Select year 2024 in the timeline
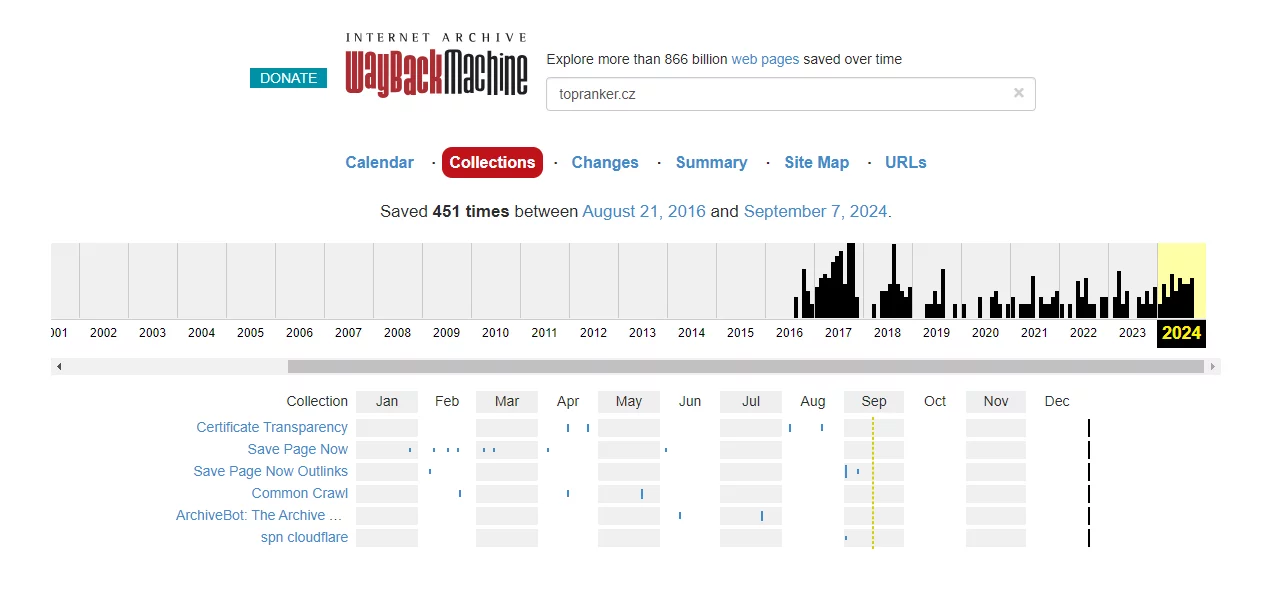This screenshot has width=1270, height=603. 1182,333
